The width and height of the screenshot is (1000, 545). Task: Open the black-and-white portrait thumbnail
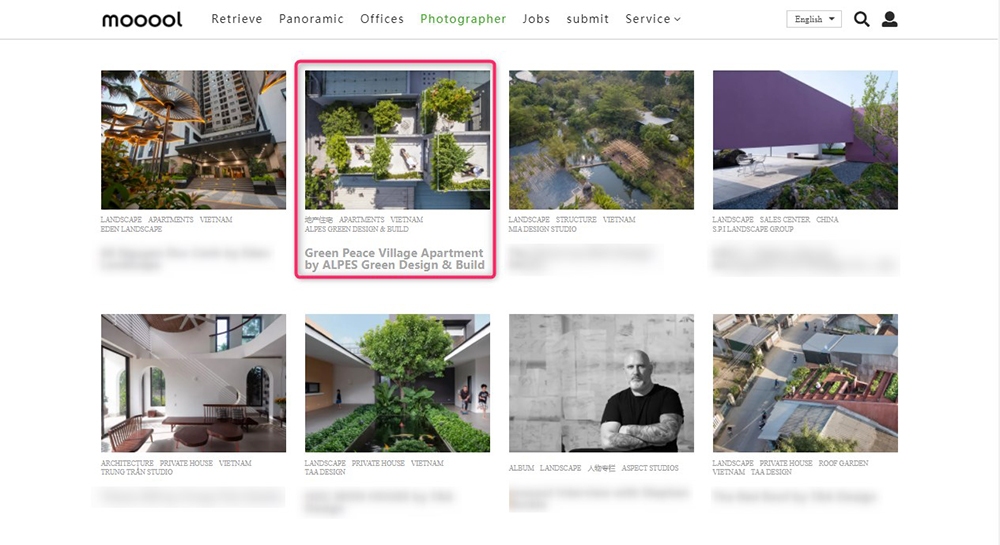[x=601, y=383]
